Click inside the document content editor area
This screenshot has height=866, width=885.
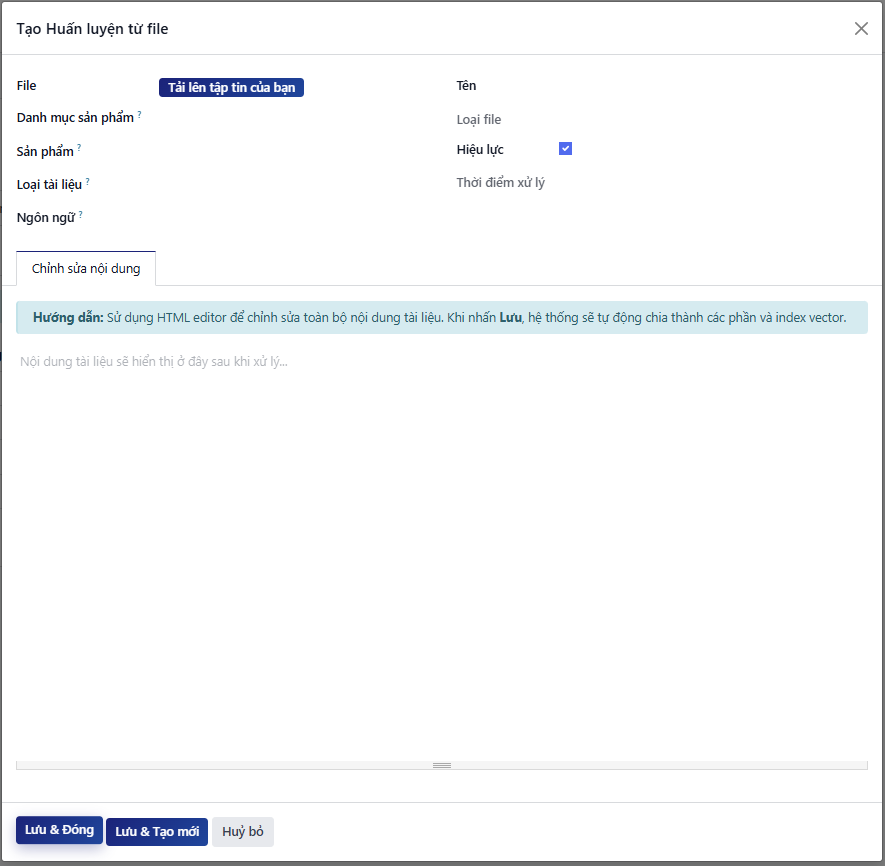440,550
